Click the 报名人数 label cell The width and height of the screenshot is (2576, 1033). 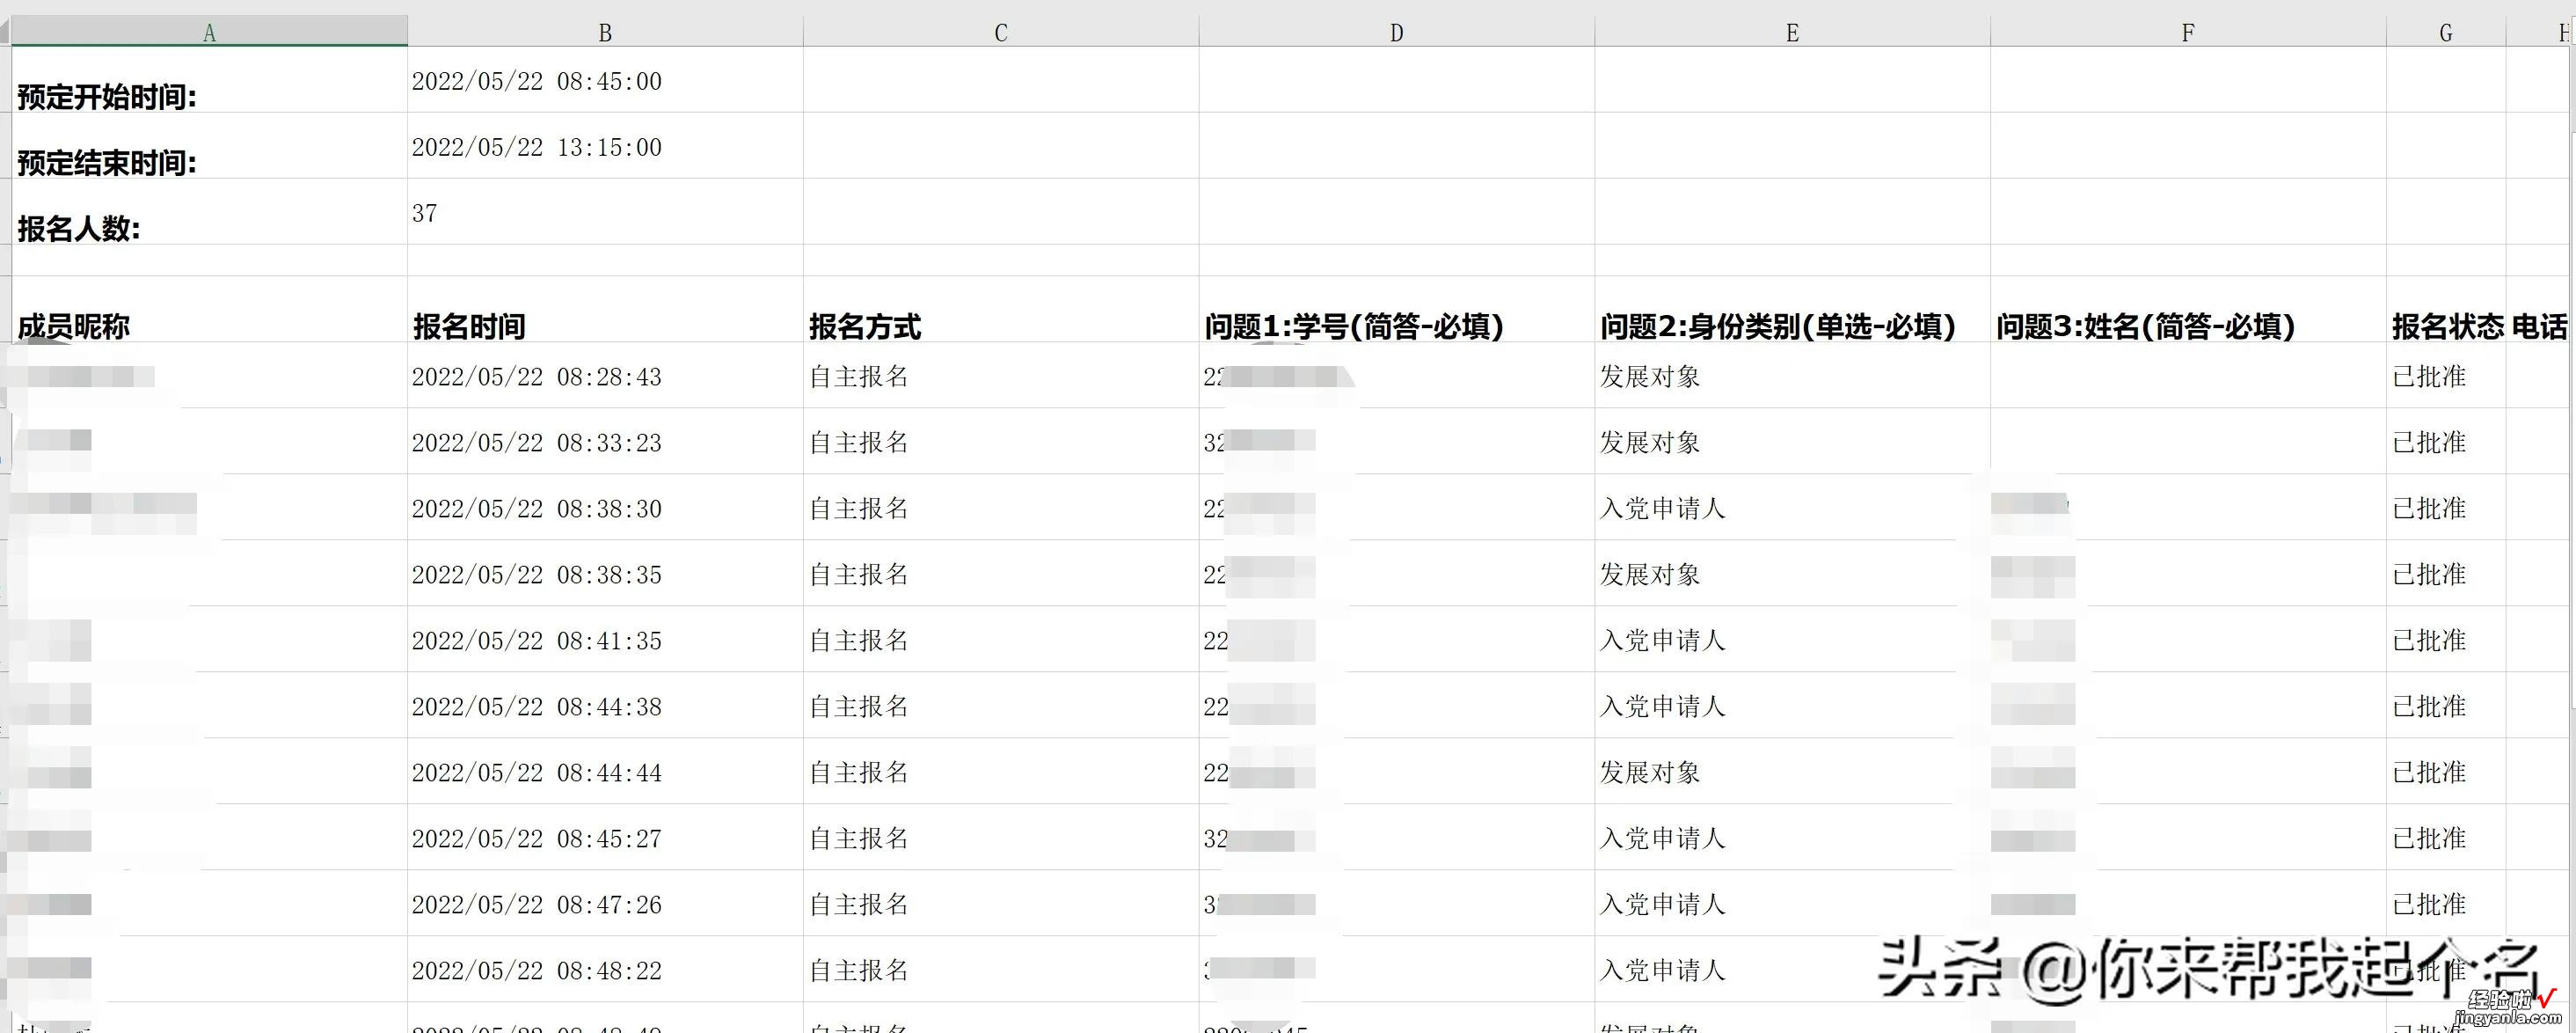209,212
